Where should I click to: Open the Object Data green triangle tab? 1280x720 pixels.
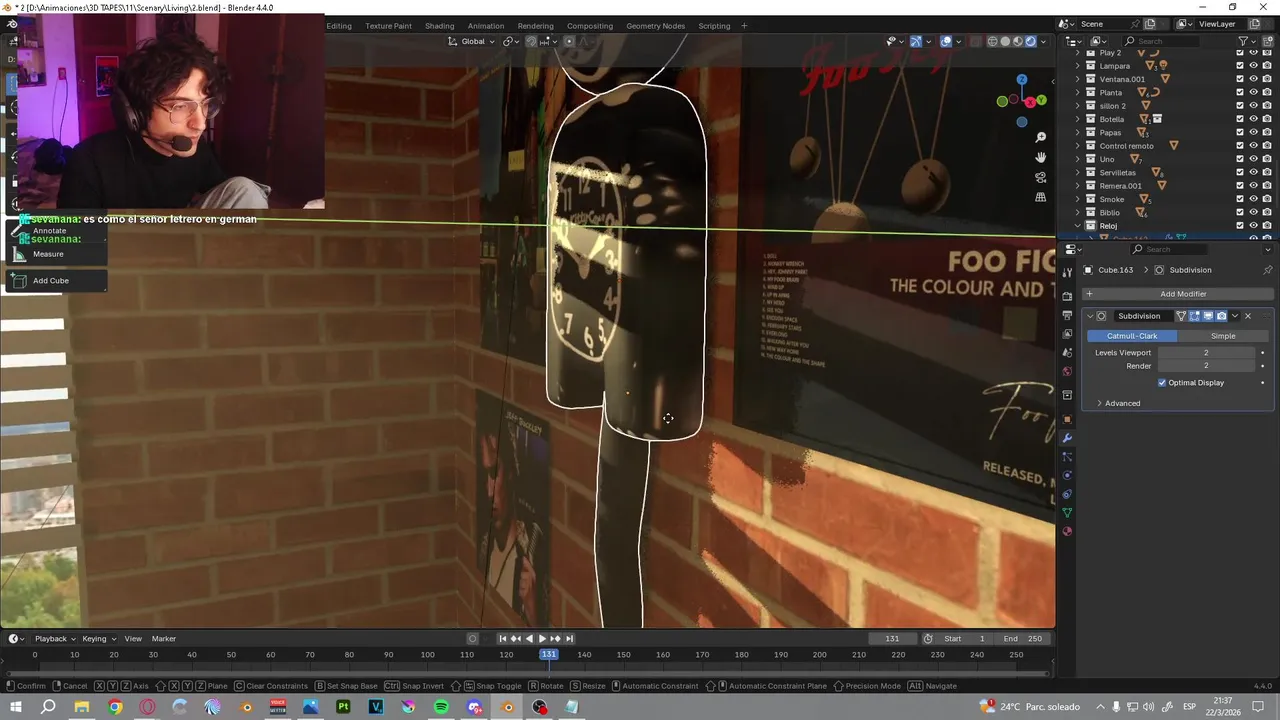1067,513
